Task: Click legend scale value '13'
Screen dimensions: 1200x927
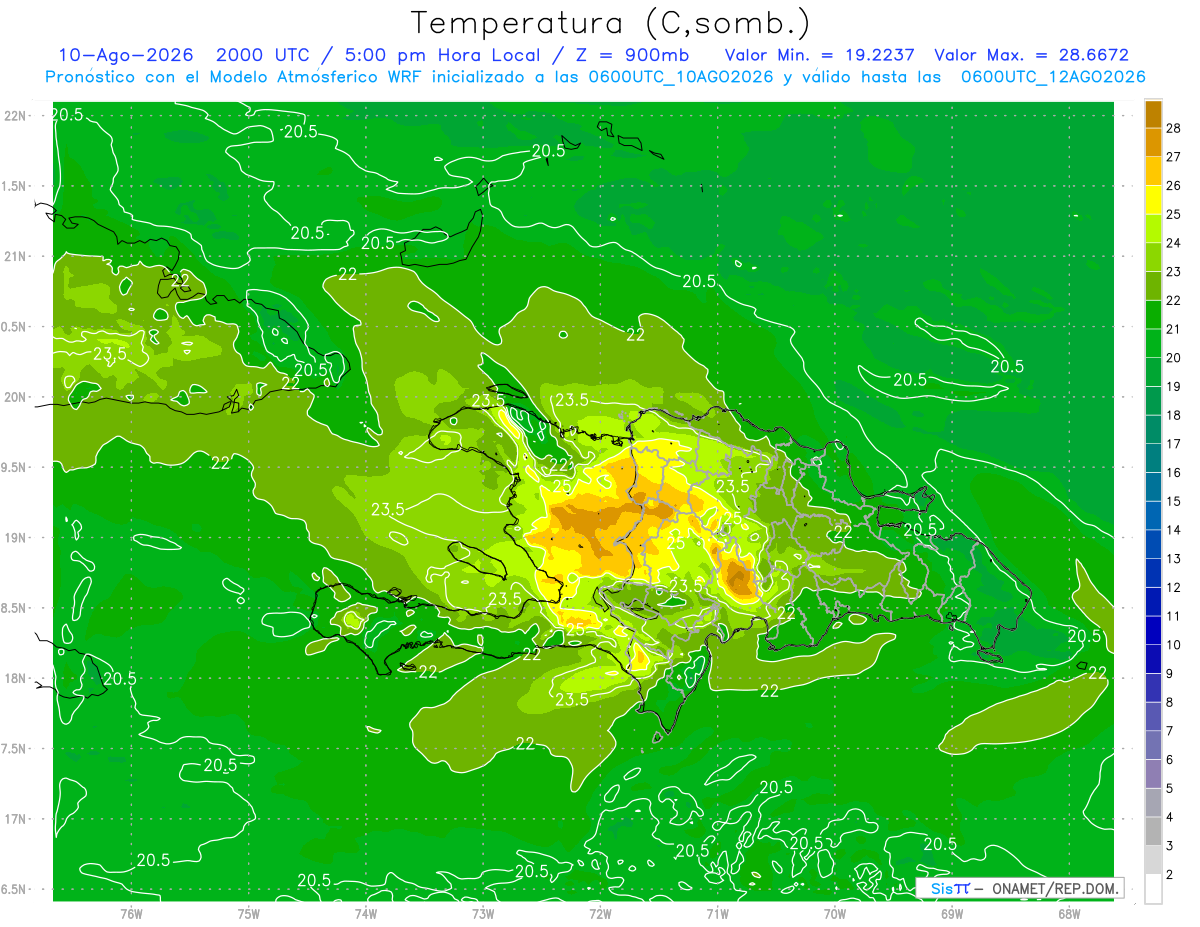Action: [1174, 558]
